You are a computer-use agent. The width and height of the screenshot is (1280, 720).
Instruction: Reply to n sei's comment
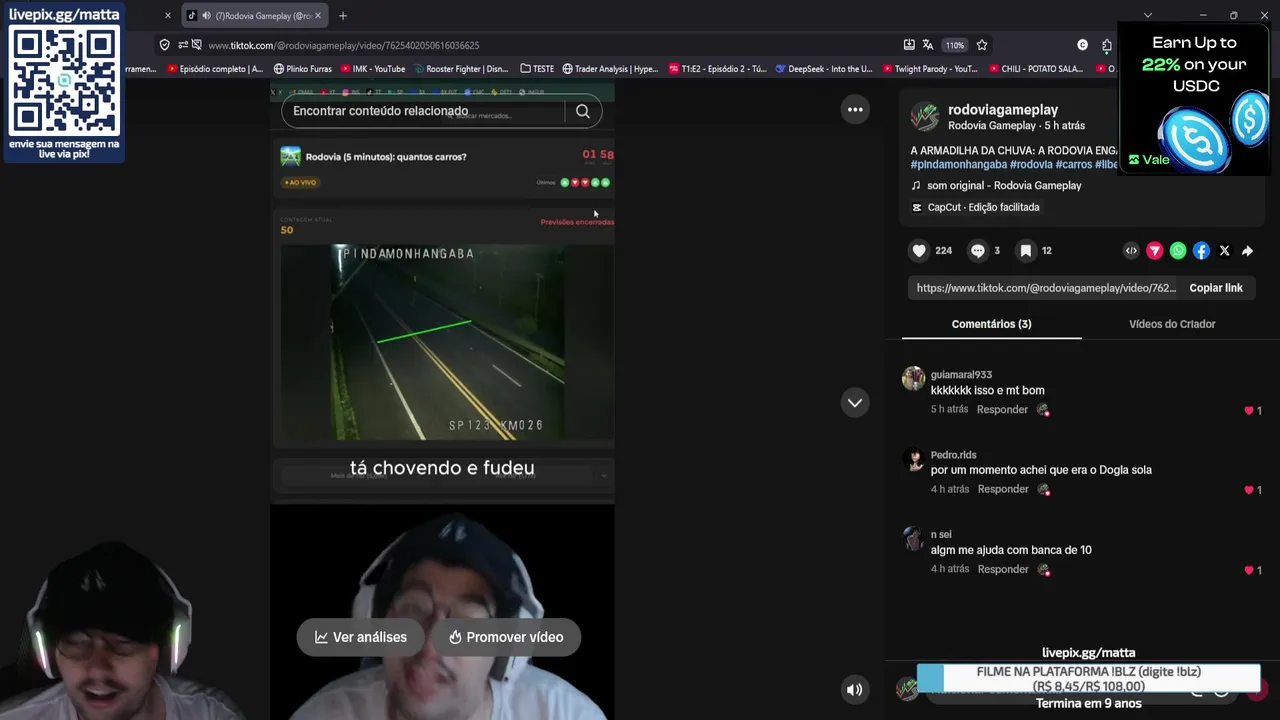click(x=1002, y=569)
